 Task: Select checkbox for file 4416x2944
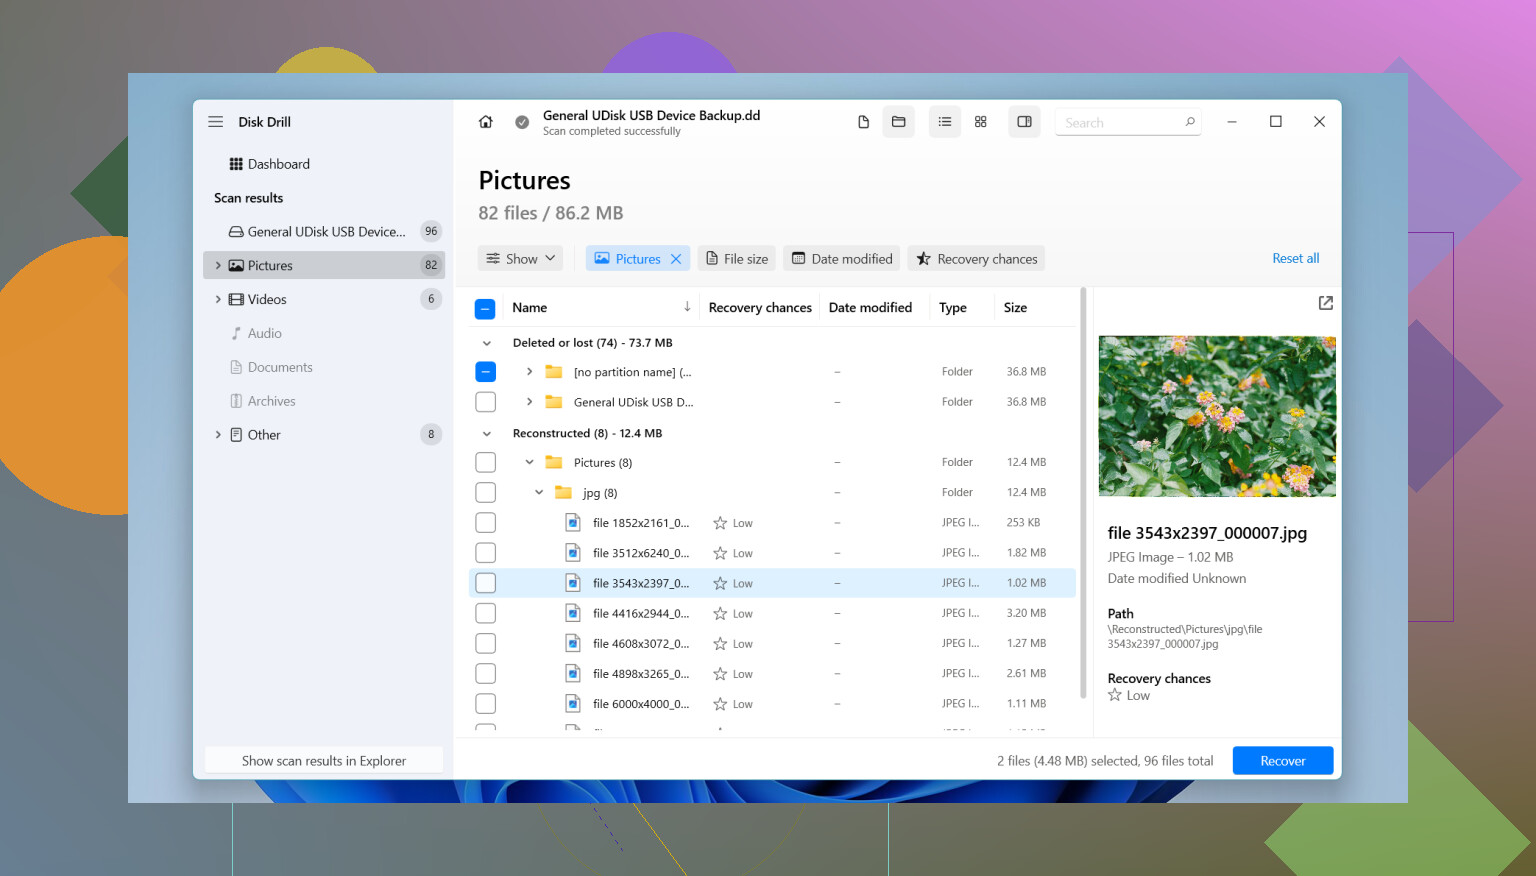click(x=485, y=614)
